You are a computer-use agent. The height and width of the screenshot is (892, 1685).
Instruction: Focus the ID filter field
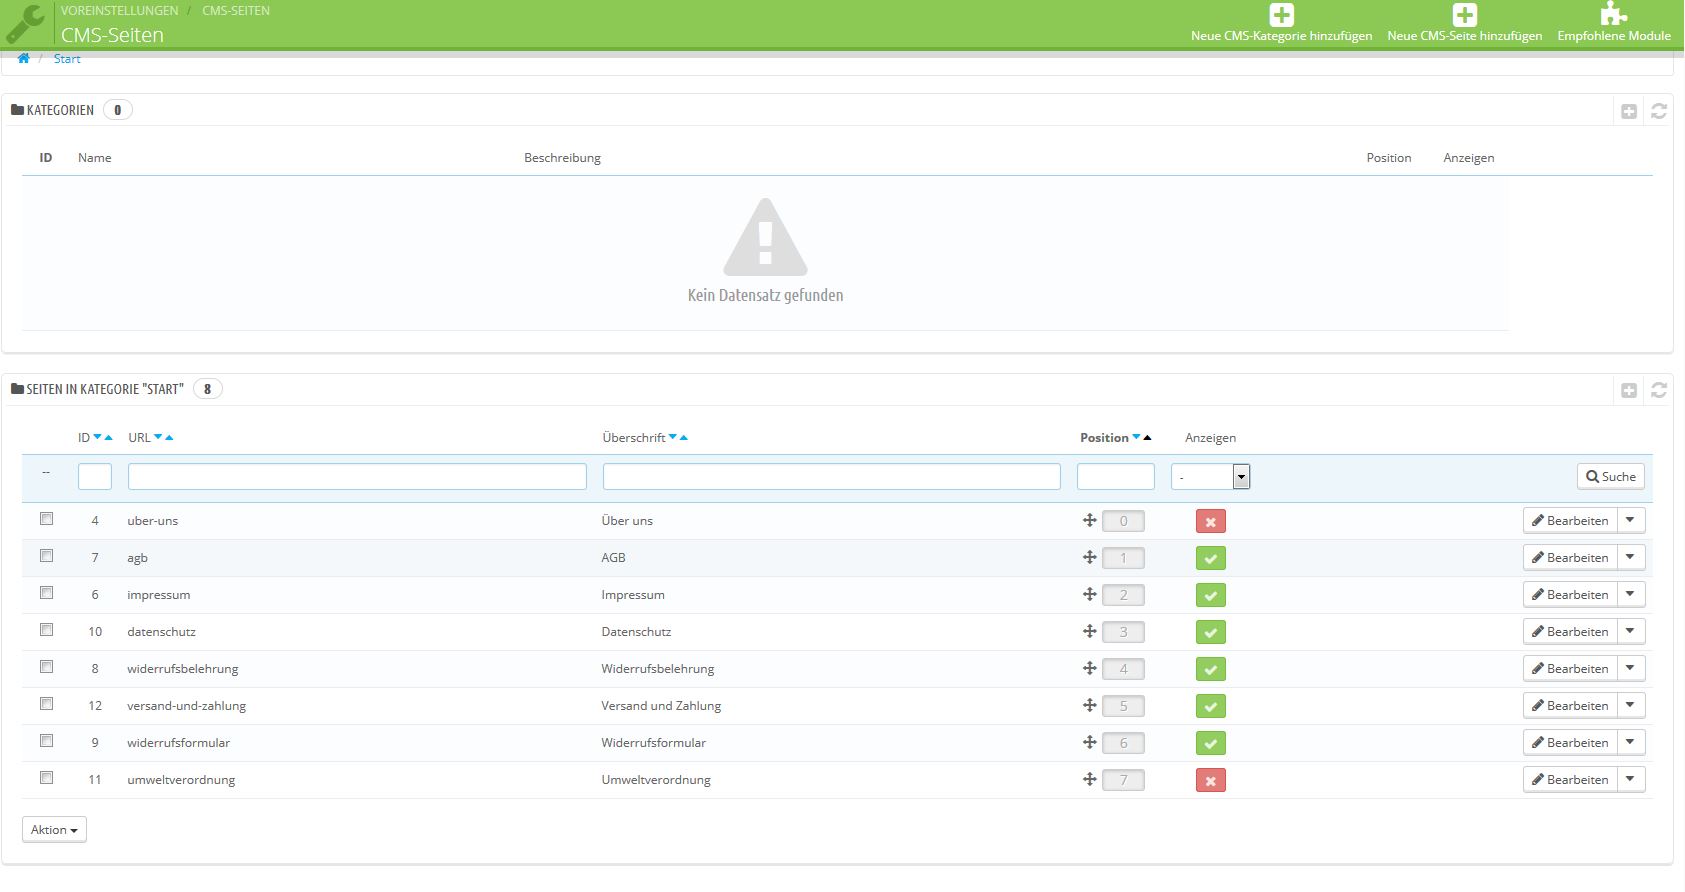point(95,477)
